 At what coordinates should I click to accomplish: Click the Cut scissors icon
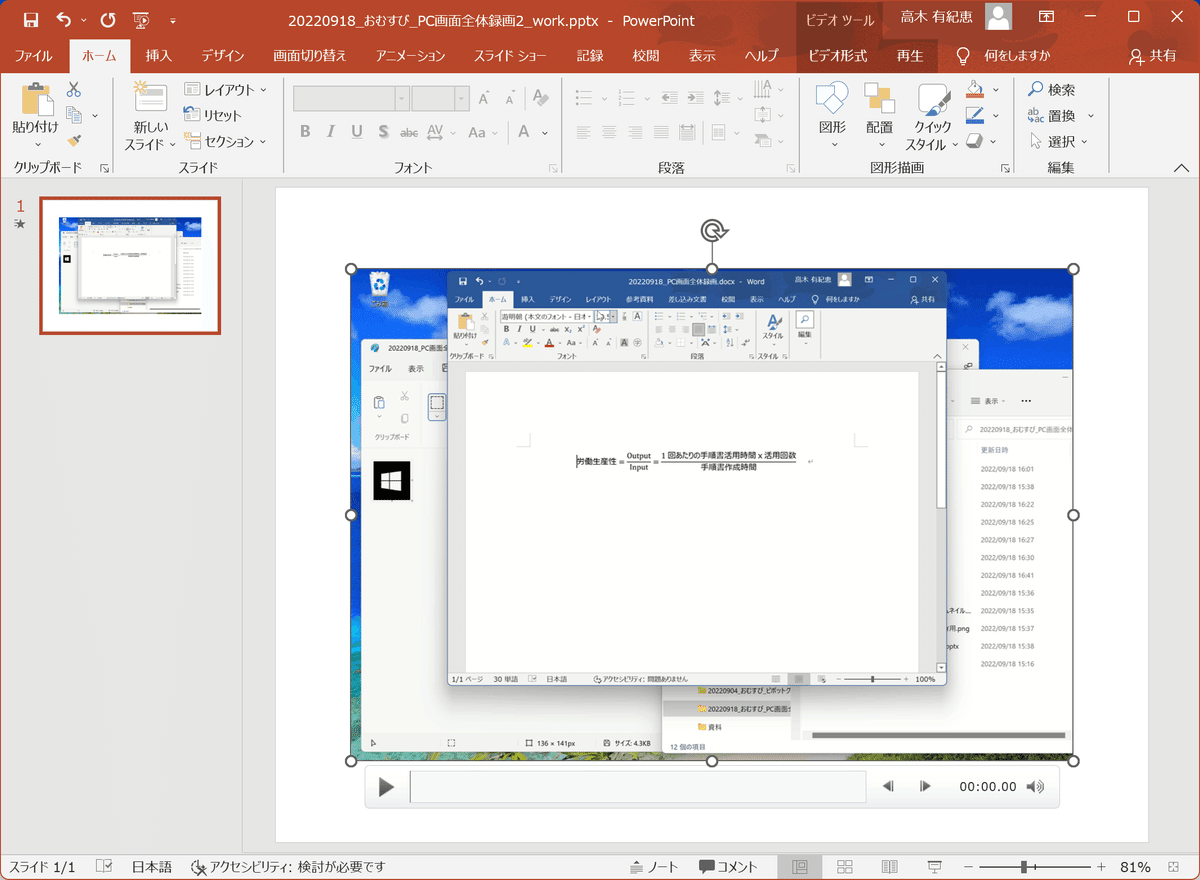(74, 90)
